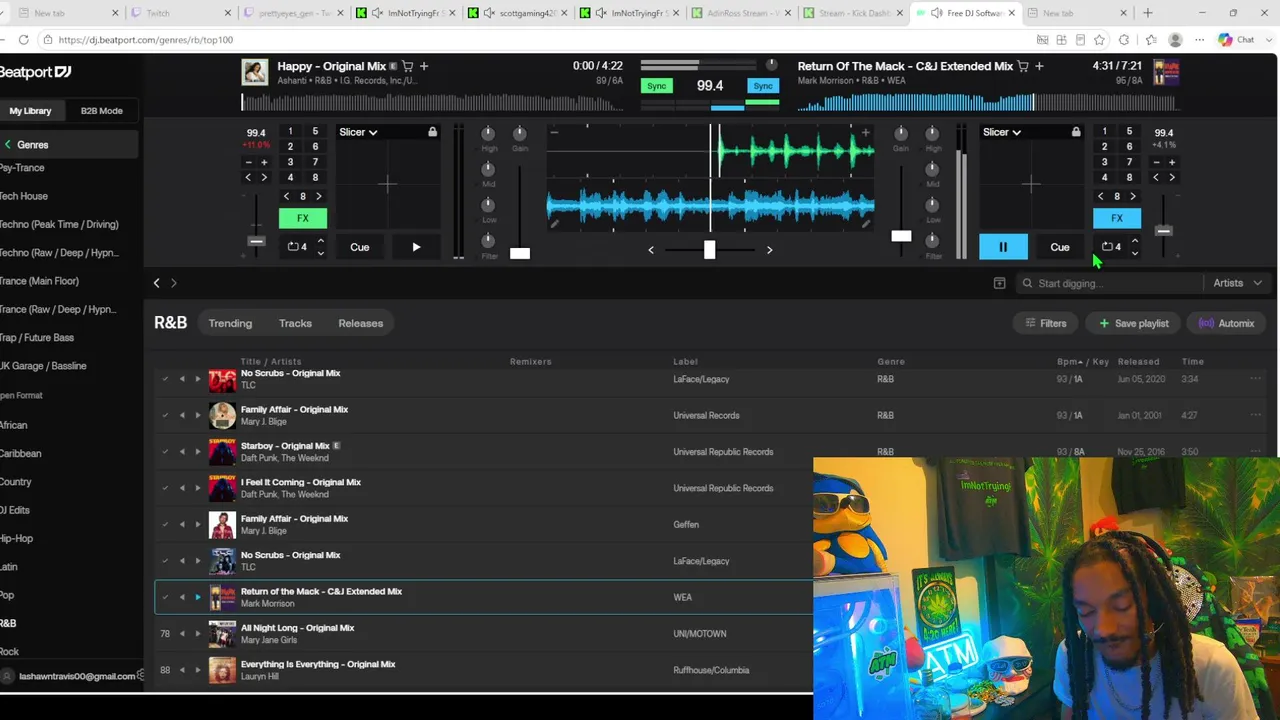The height and width of the screenshot is (720, 1280).
Task: Toggle right deck loop 4 button
Action: point(1111,247)
